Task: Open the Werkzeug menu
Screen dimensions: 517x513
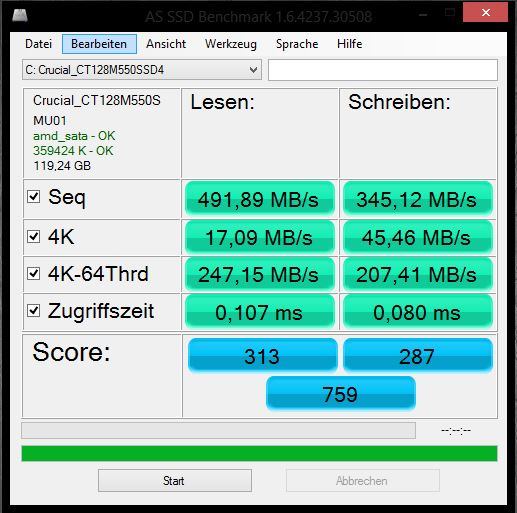Action: pos(231,44)
